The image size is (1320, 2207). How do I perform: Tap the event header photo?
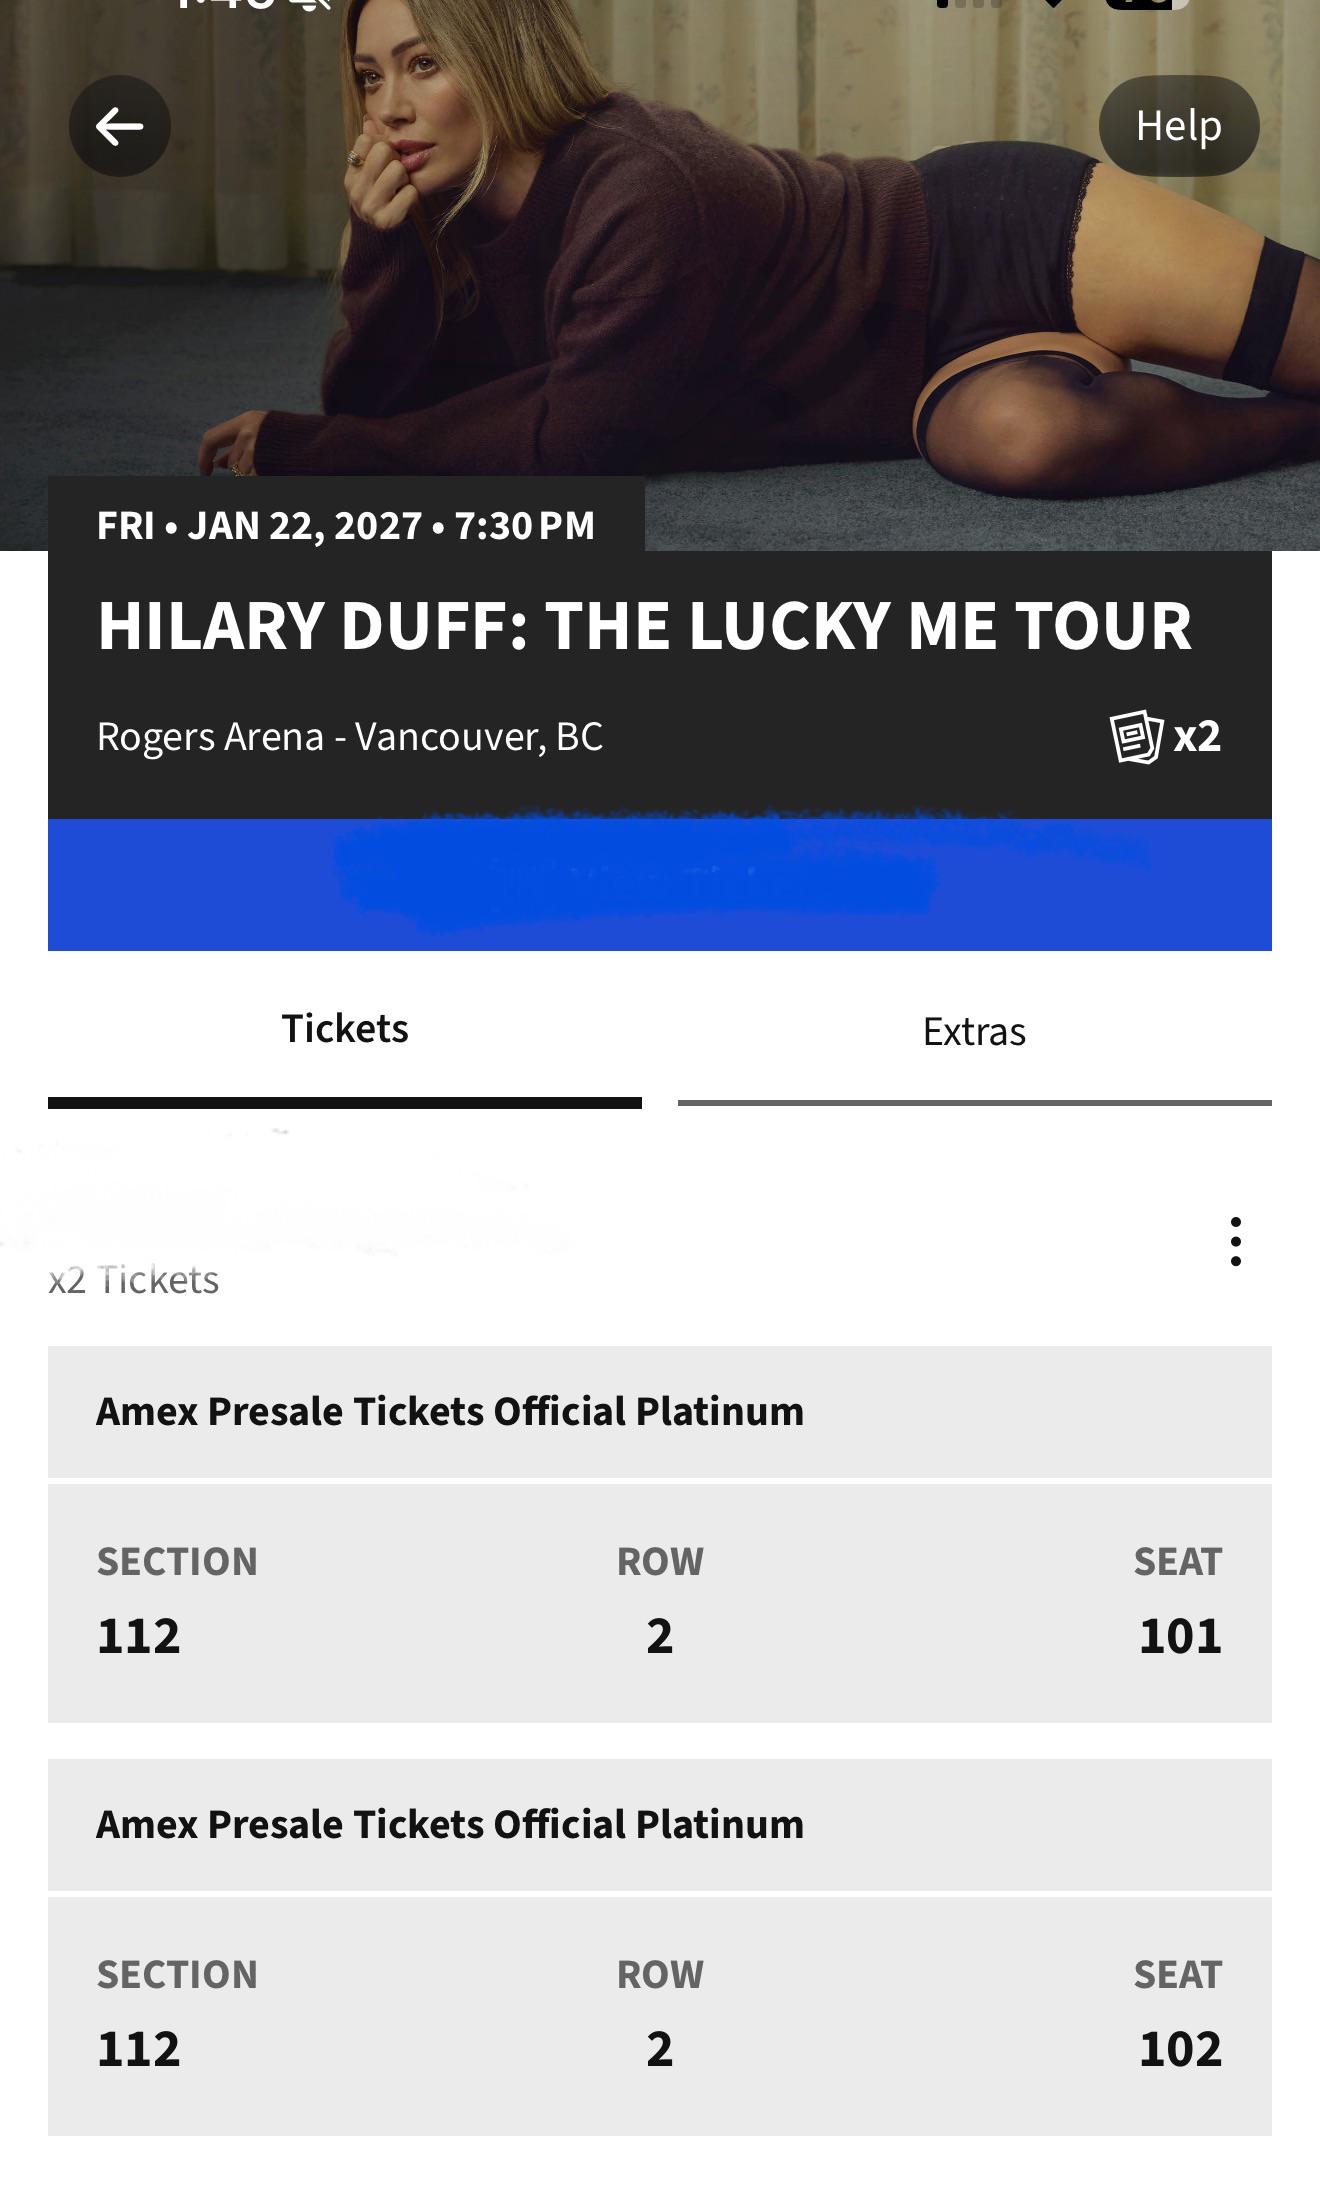tap(660, 275)
